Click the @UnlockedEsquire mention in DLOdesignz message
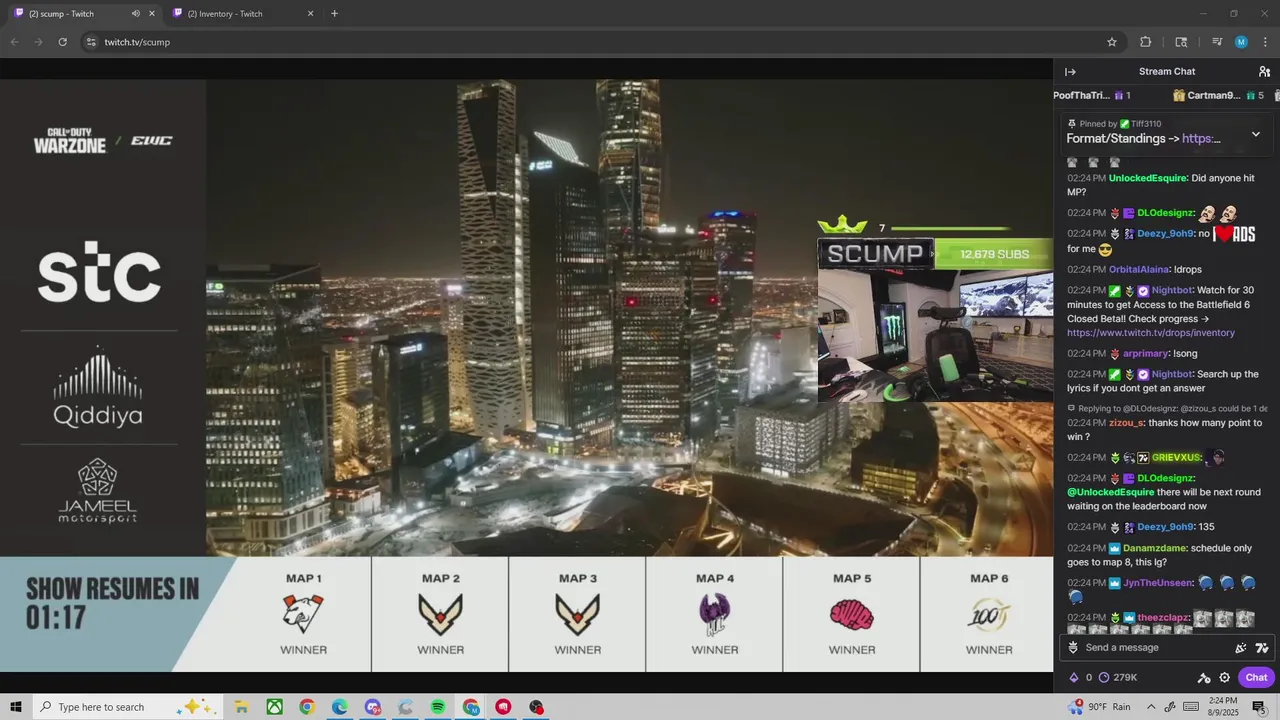 (x=1110, y=492)
